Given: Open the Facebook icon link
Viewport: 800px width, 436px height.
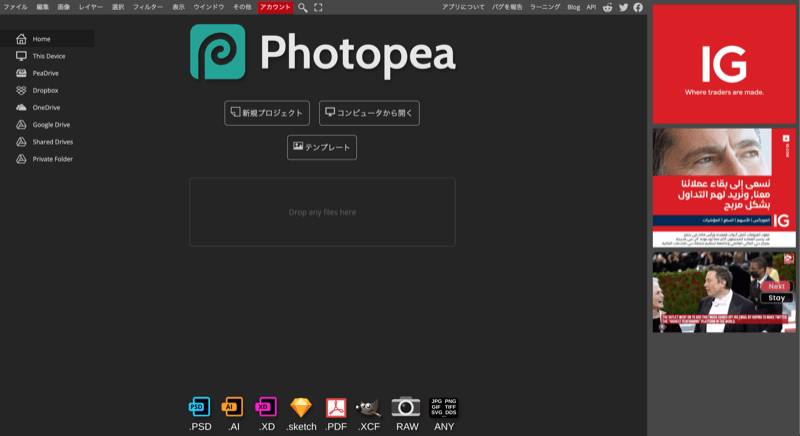Looking at the screenshot, I should coord(638,7).
